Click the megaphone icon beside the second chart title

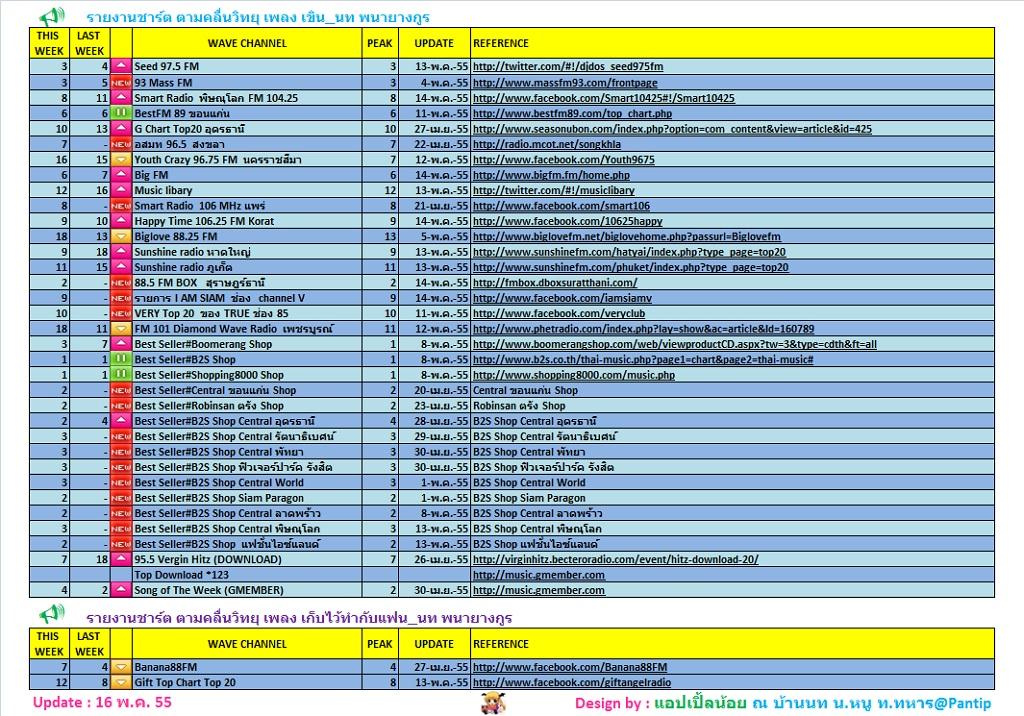click(x=51, y=615)
